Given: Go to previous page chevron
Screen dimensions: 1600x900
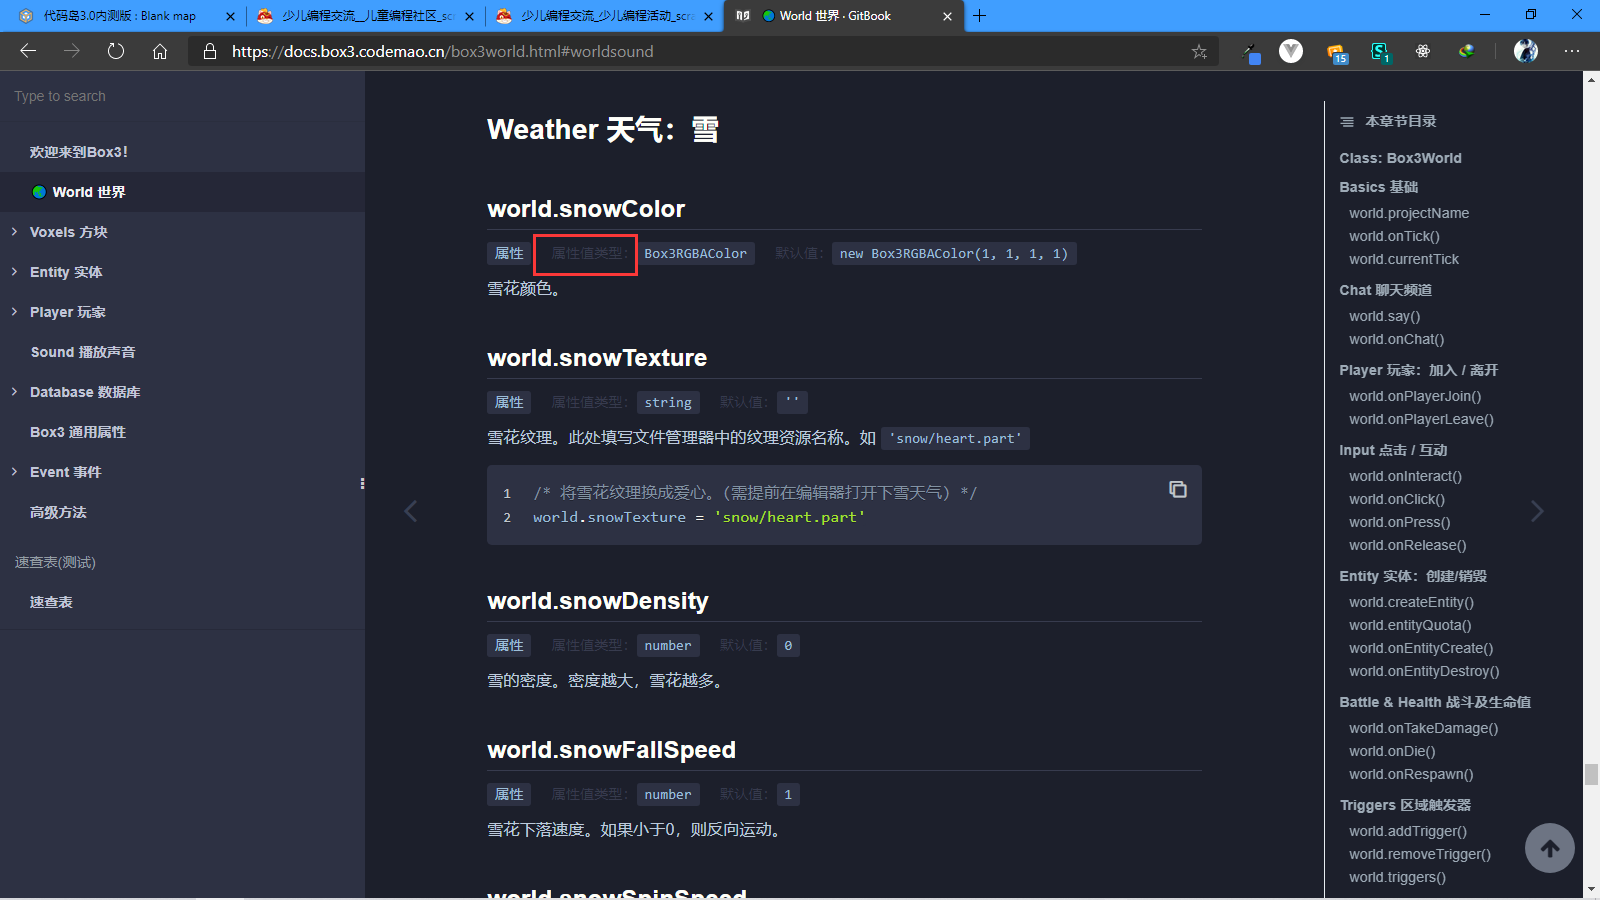Looking at the screenshot, I should (x=410, y=511).
